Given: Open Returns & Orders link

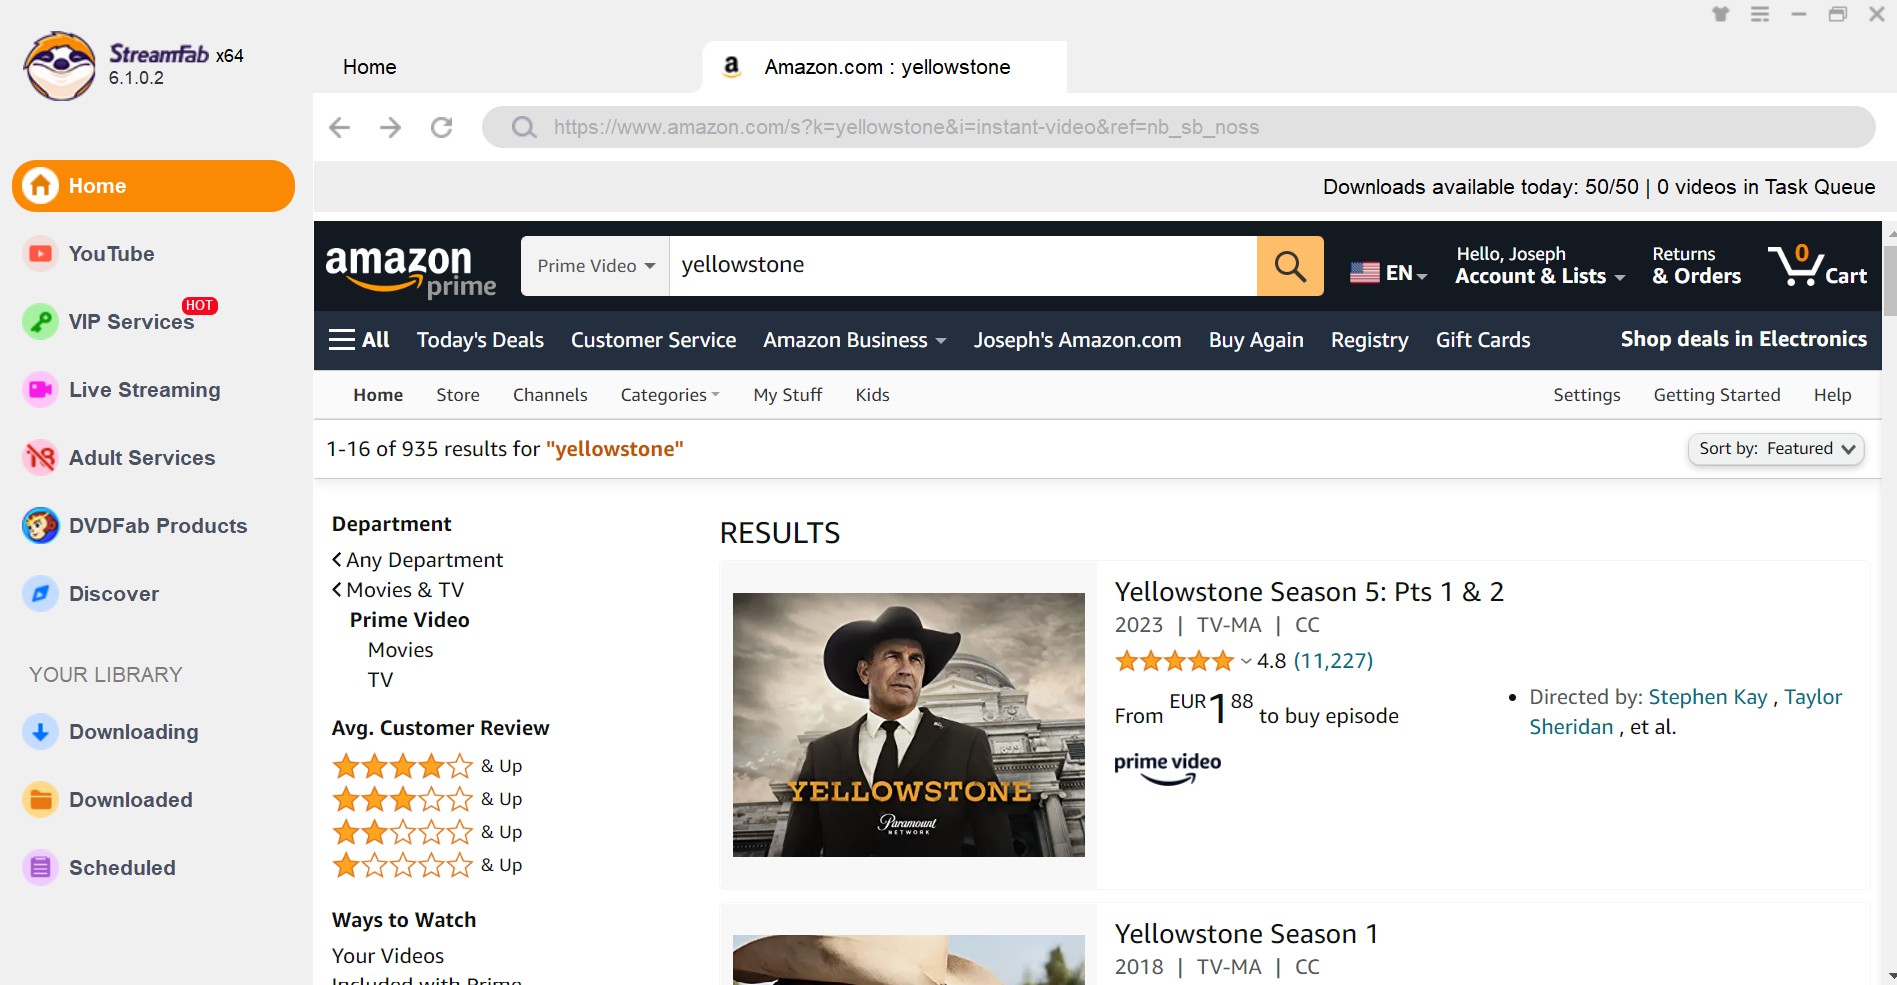Looking at the screenshot, I should (1696, 266).
